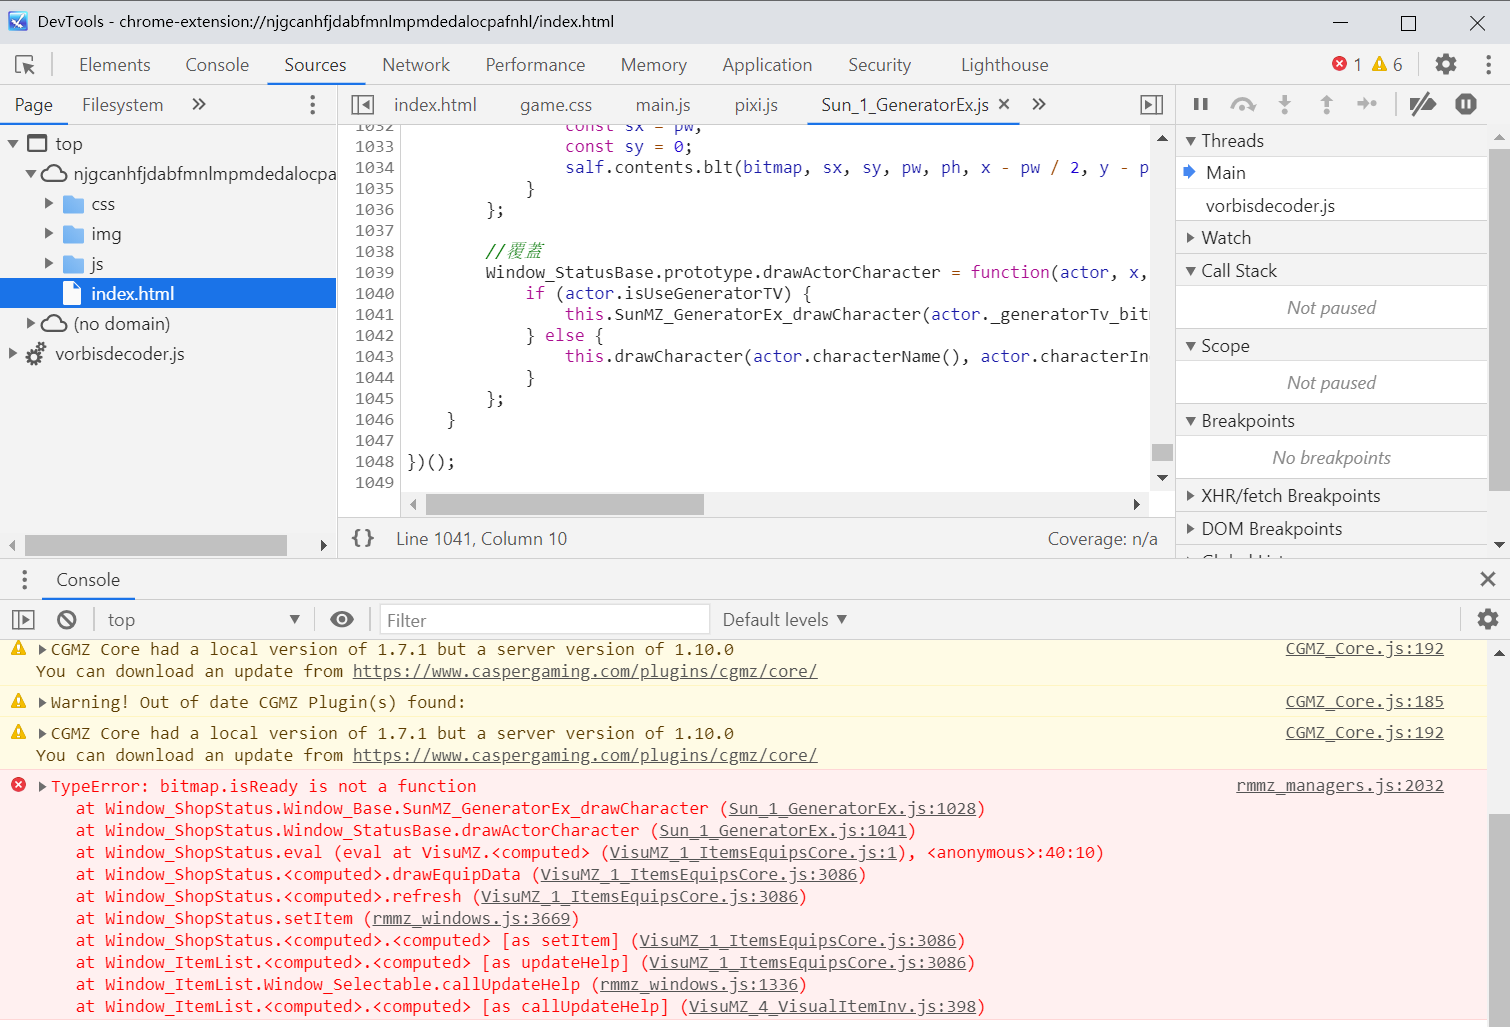Clear the console with the ban icon
This screenshot has height=1027, width=1510.
(x=67, y=620)
